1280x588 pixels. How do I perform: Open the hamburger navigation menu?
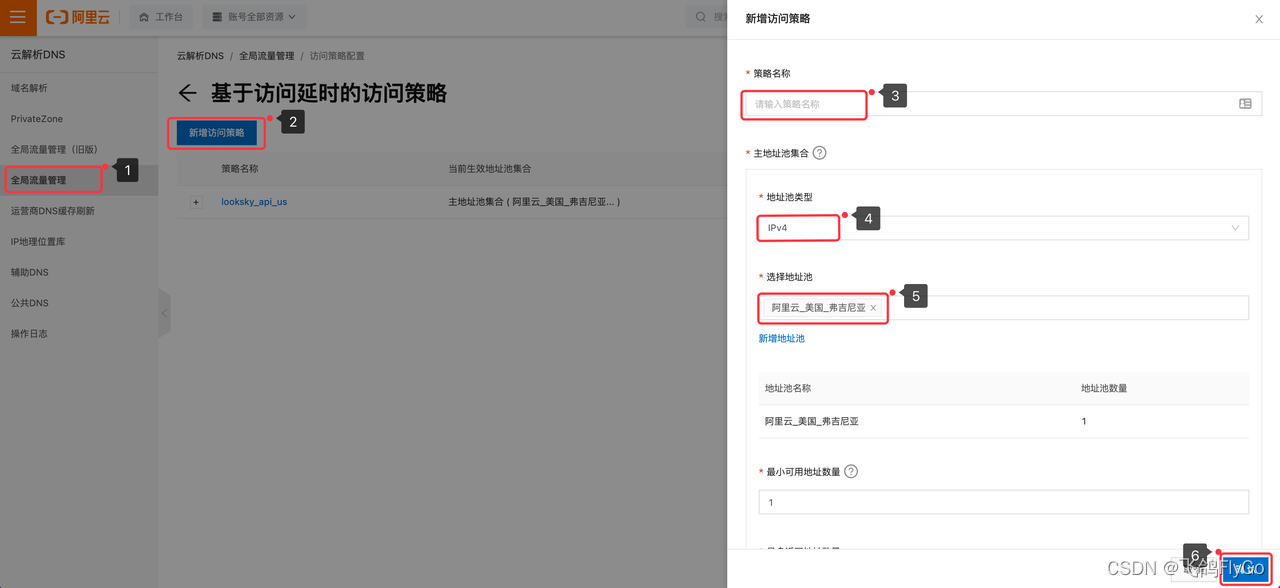pyautogui.click(x=18, y=17)
